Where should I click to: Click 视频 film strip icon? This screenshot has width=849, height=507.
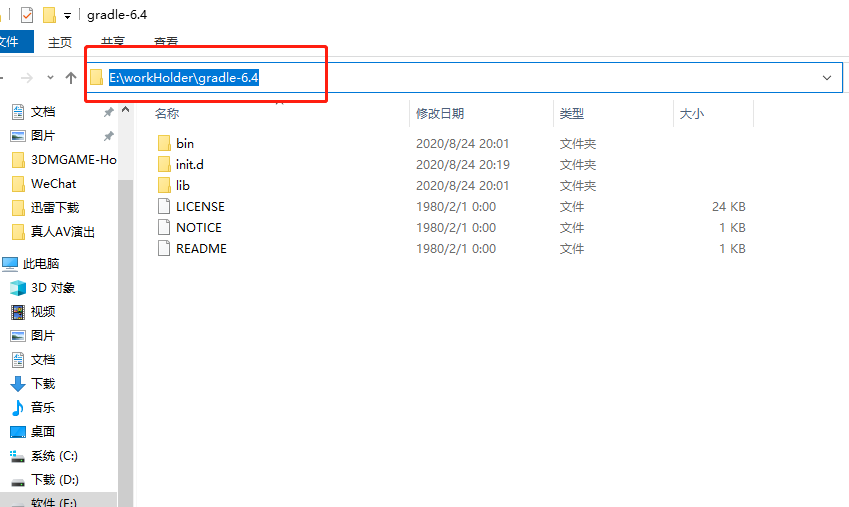click(x=18, y=311)
